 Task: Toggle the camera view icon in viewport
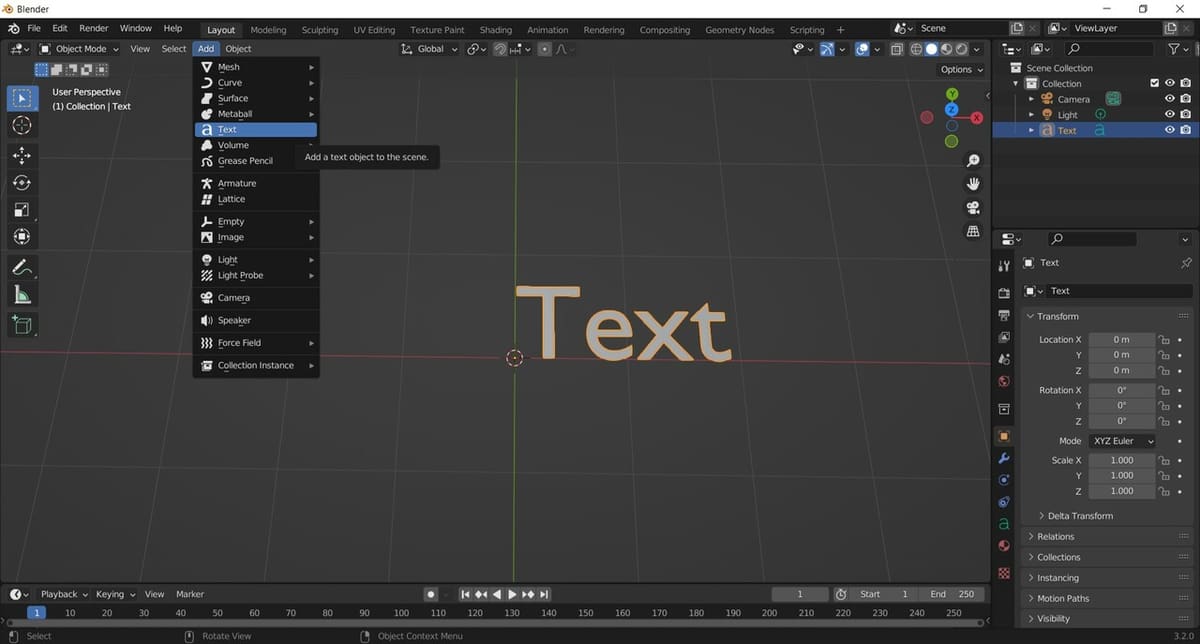coord(973,208)
